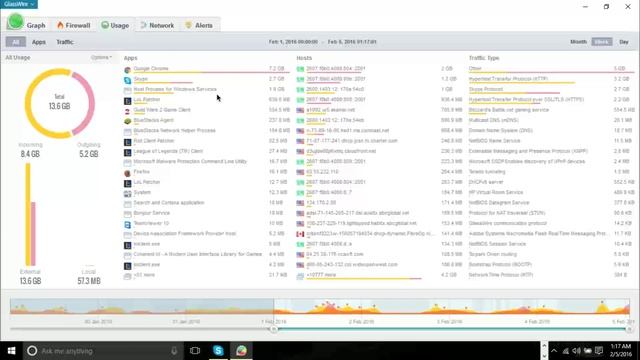Click the Bonjour Service icon
This screenshot has height=360, width=640.
(x=127, y=214)
